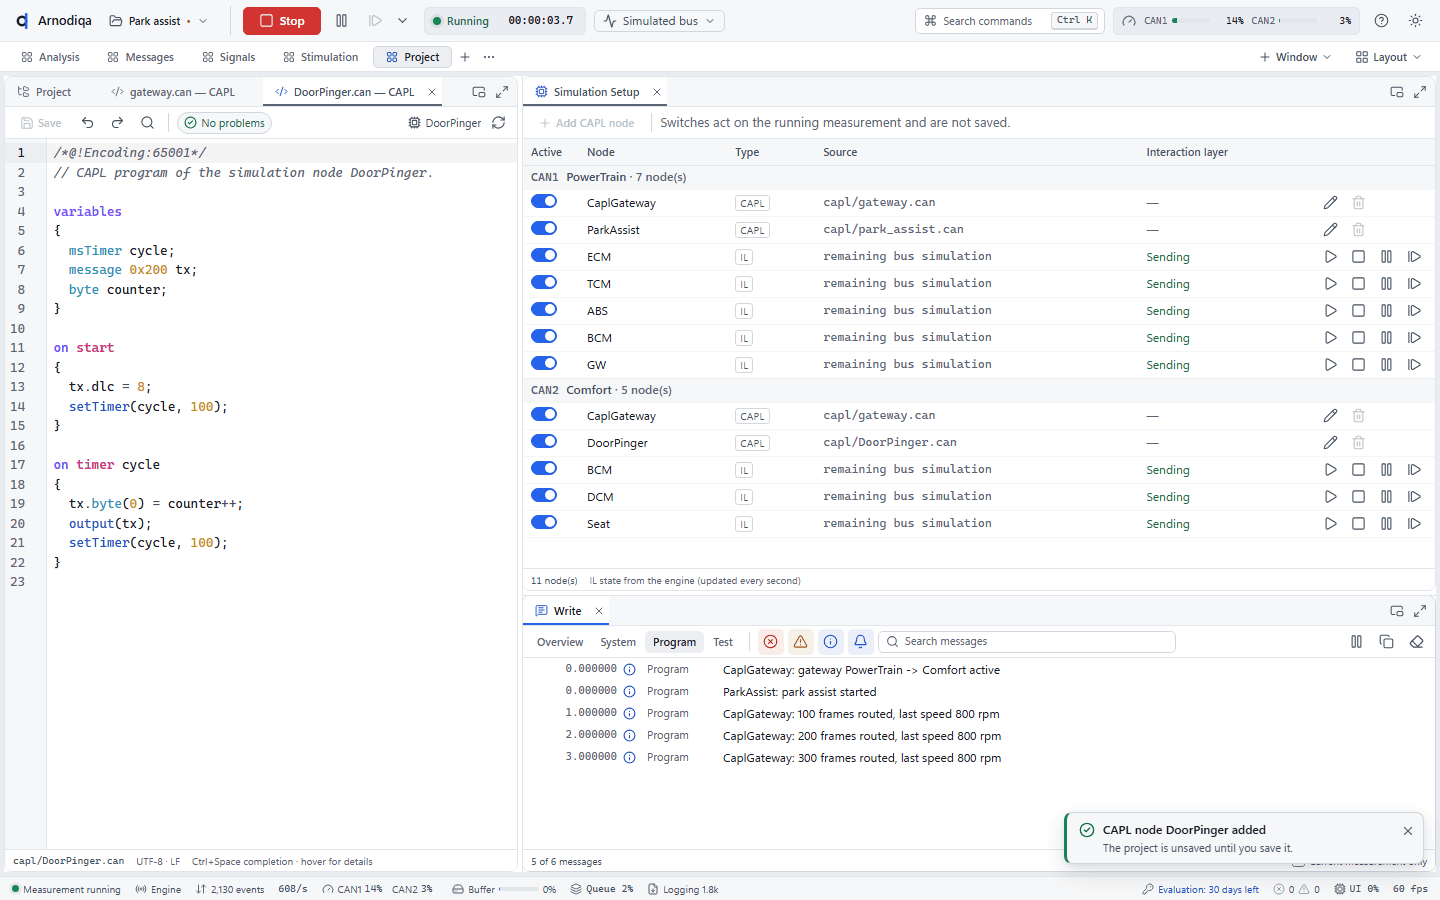Image resolution: width=1440 pixels, height=900 pixels.
Task: Open help from the question mark icon
Action: tap(1381, 21)
